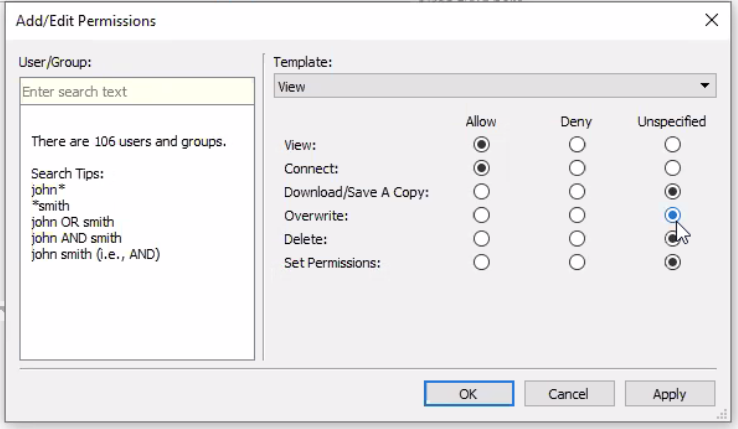Apply the permission changes
738x429 pixels.
pos(670,393)
